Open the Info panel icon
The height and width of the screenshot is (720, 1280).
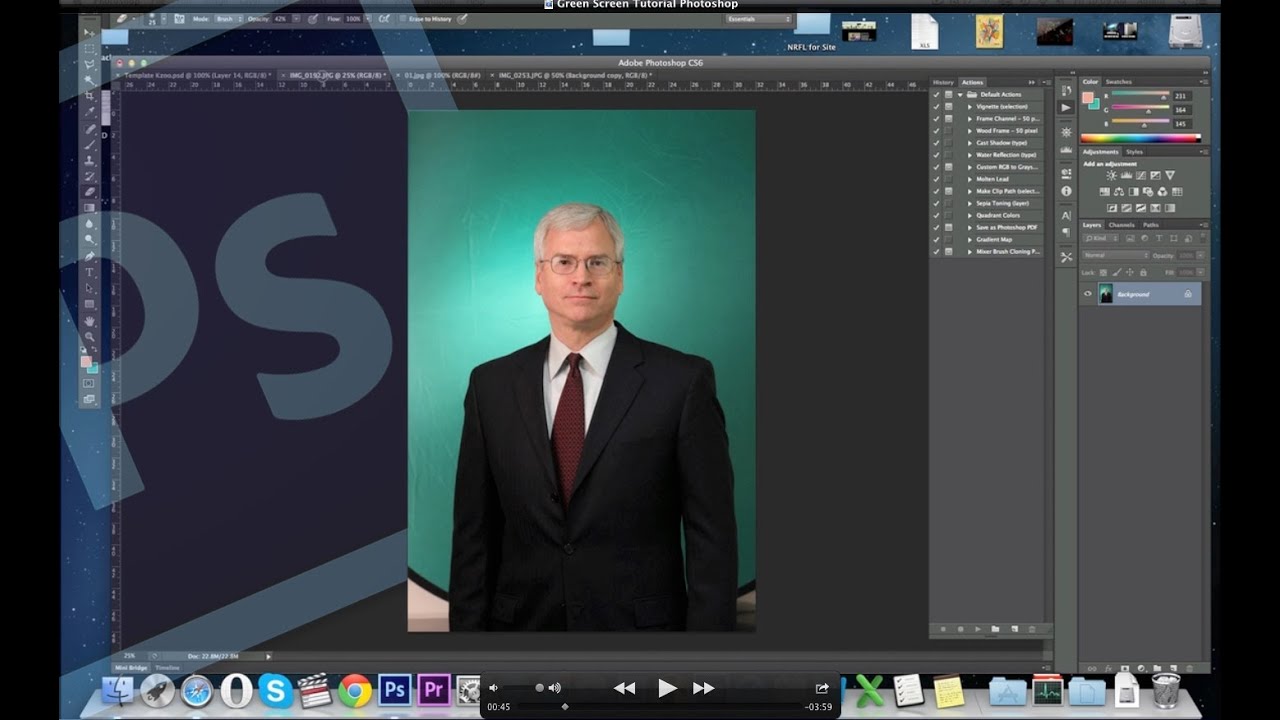point(1066,191)
